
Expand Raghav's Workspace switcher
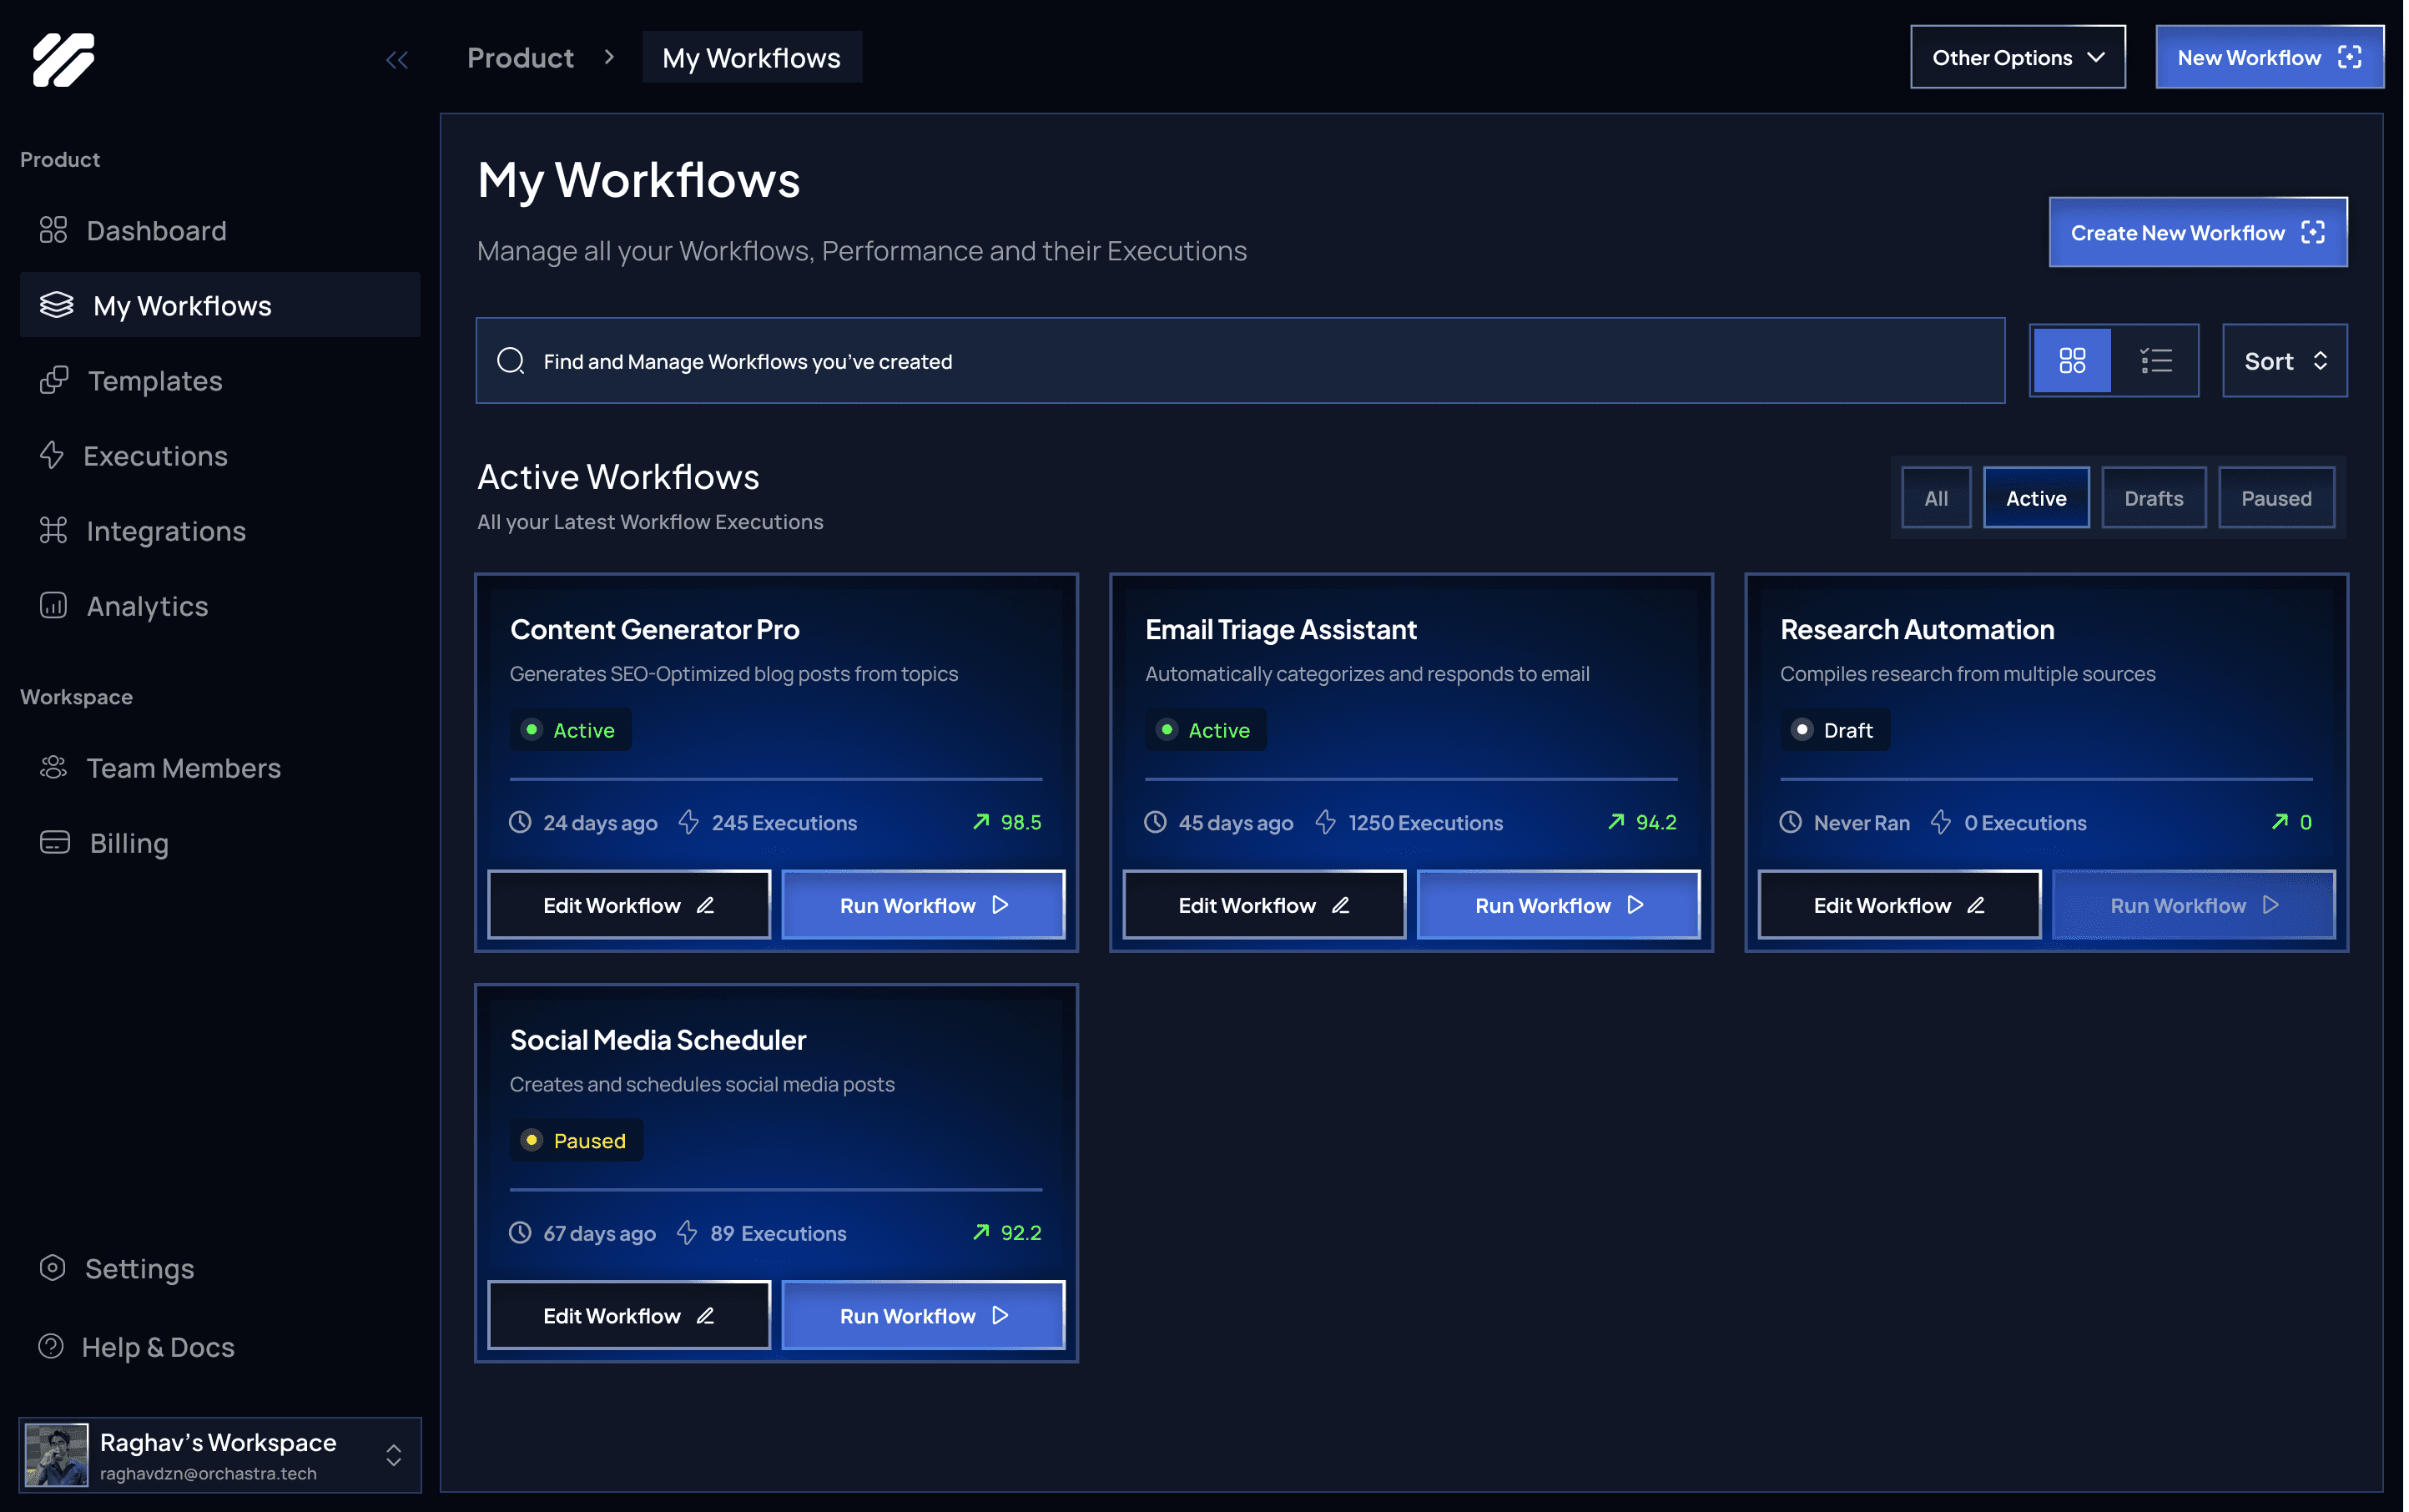393,1455
